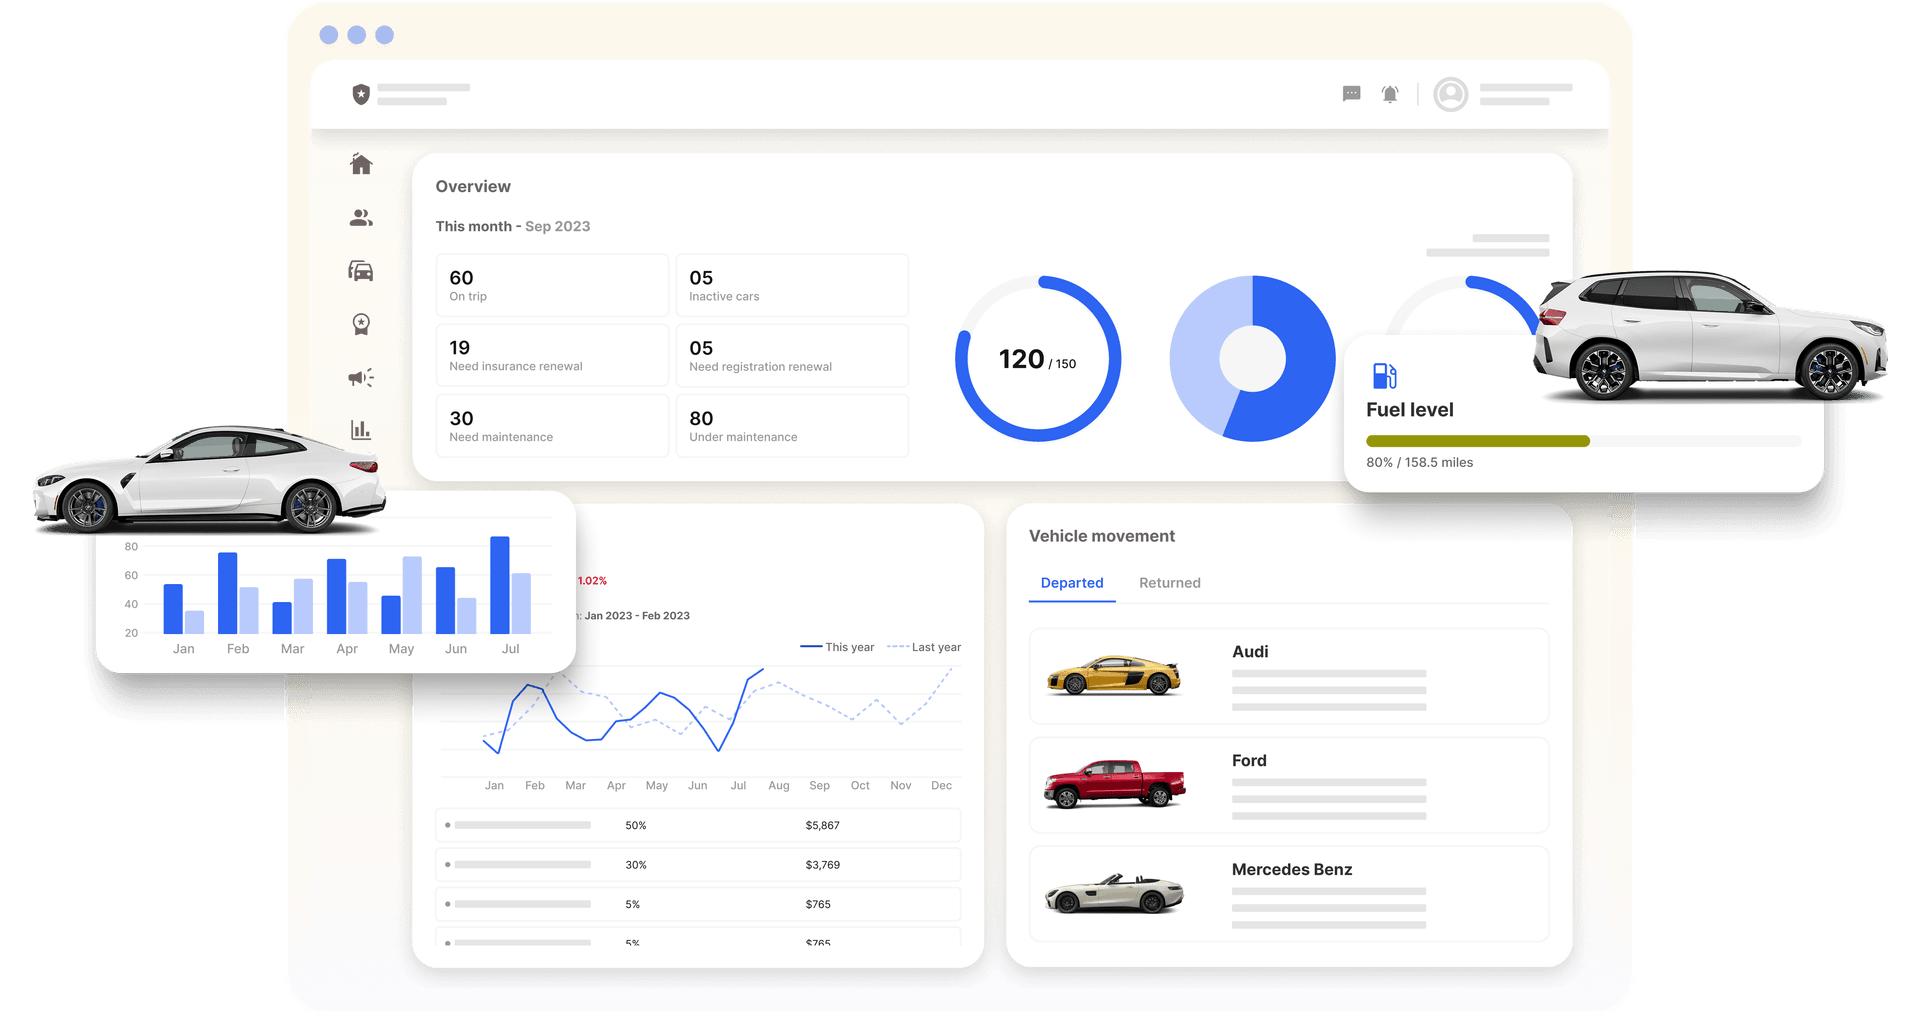Click the award badge icon in the sidebar
This screenshot has height=1027, width=1920.
[x=361, y=324]
